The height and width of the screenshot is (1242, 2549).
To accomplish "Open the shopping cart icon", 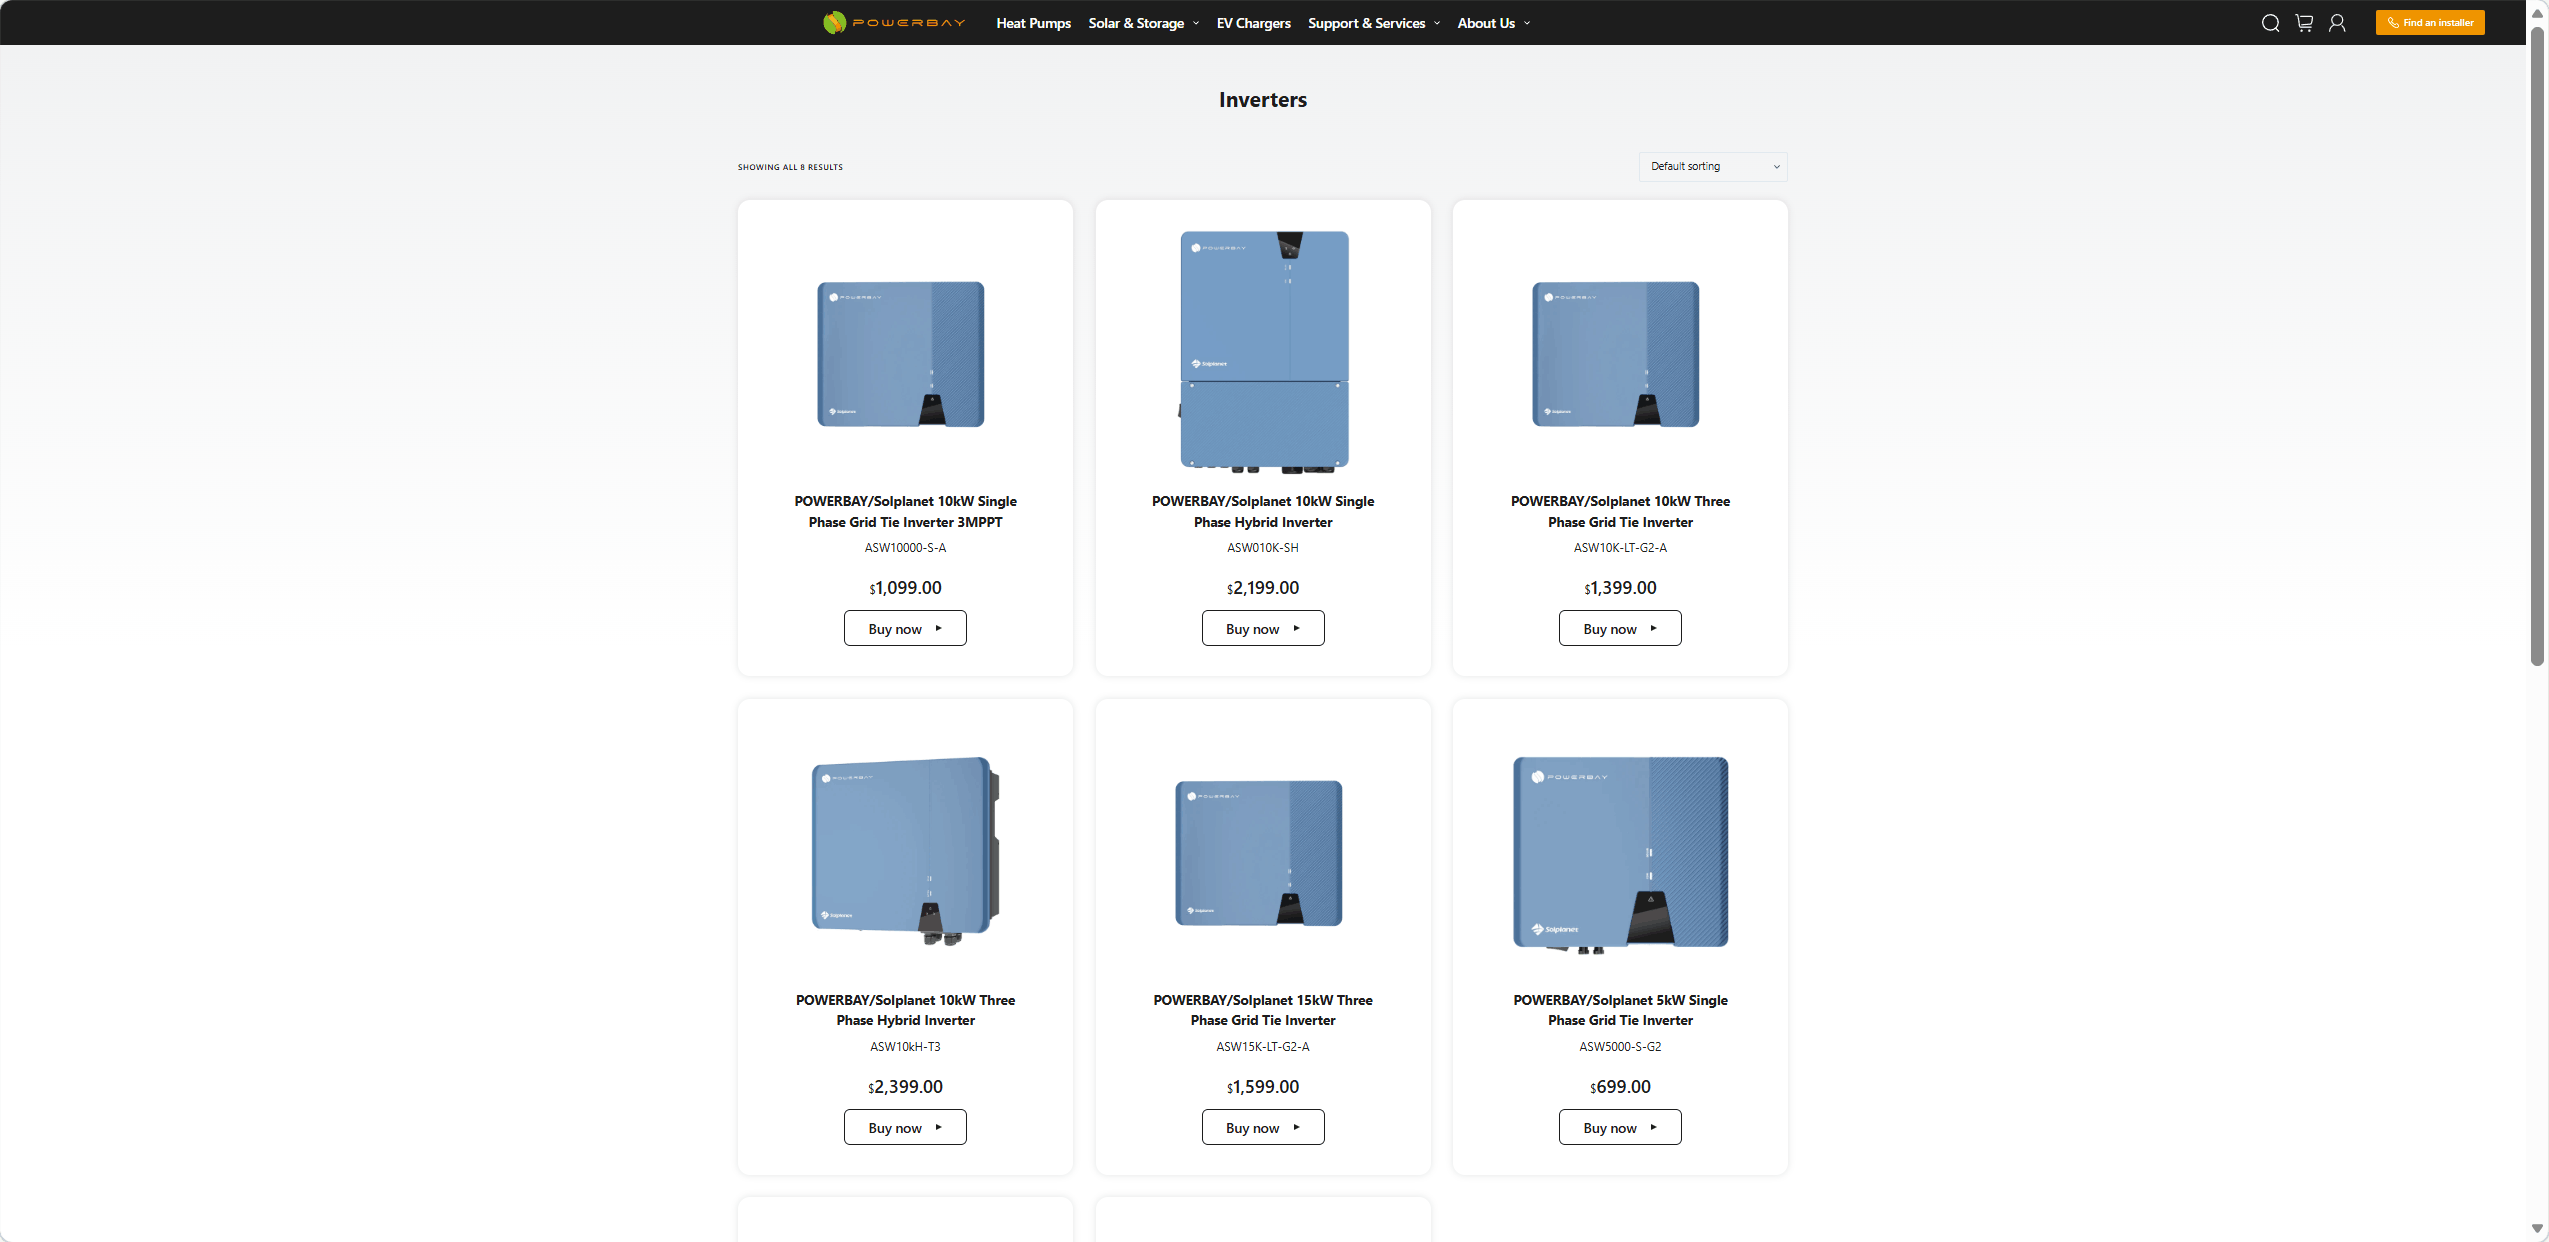I will pyautogui.click(x=2304, y=23).
